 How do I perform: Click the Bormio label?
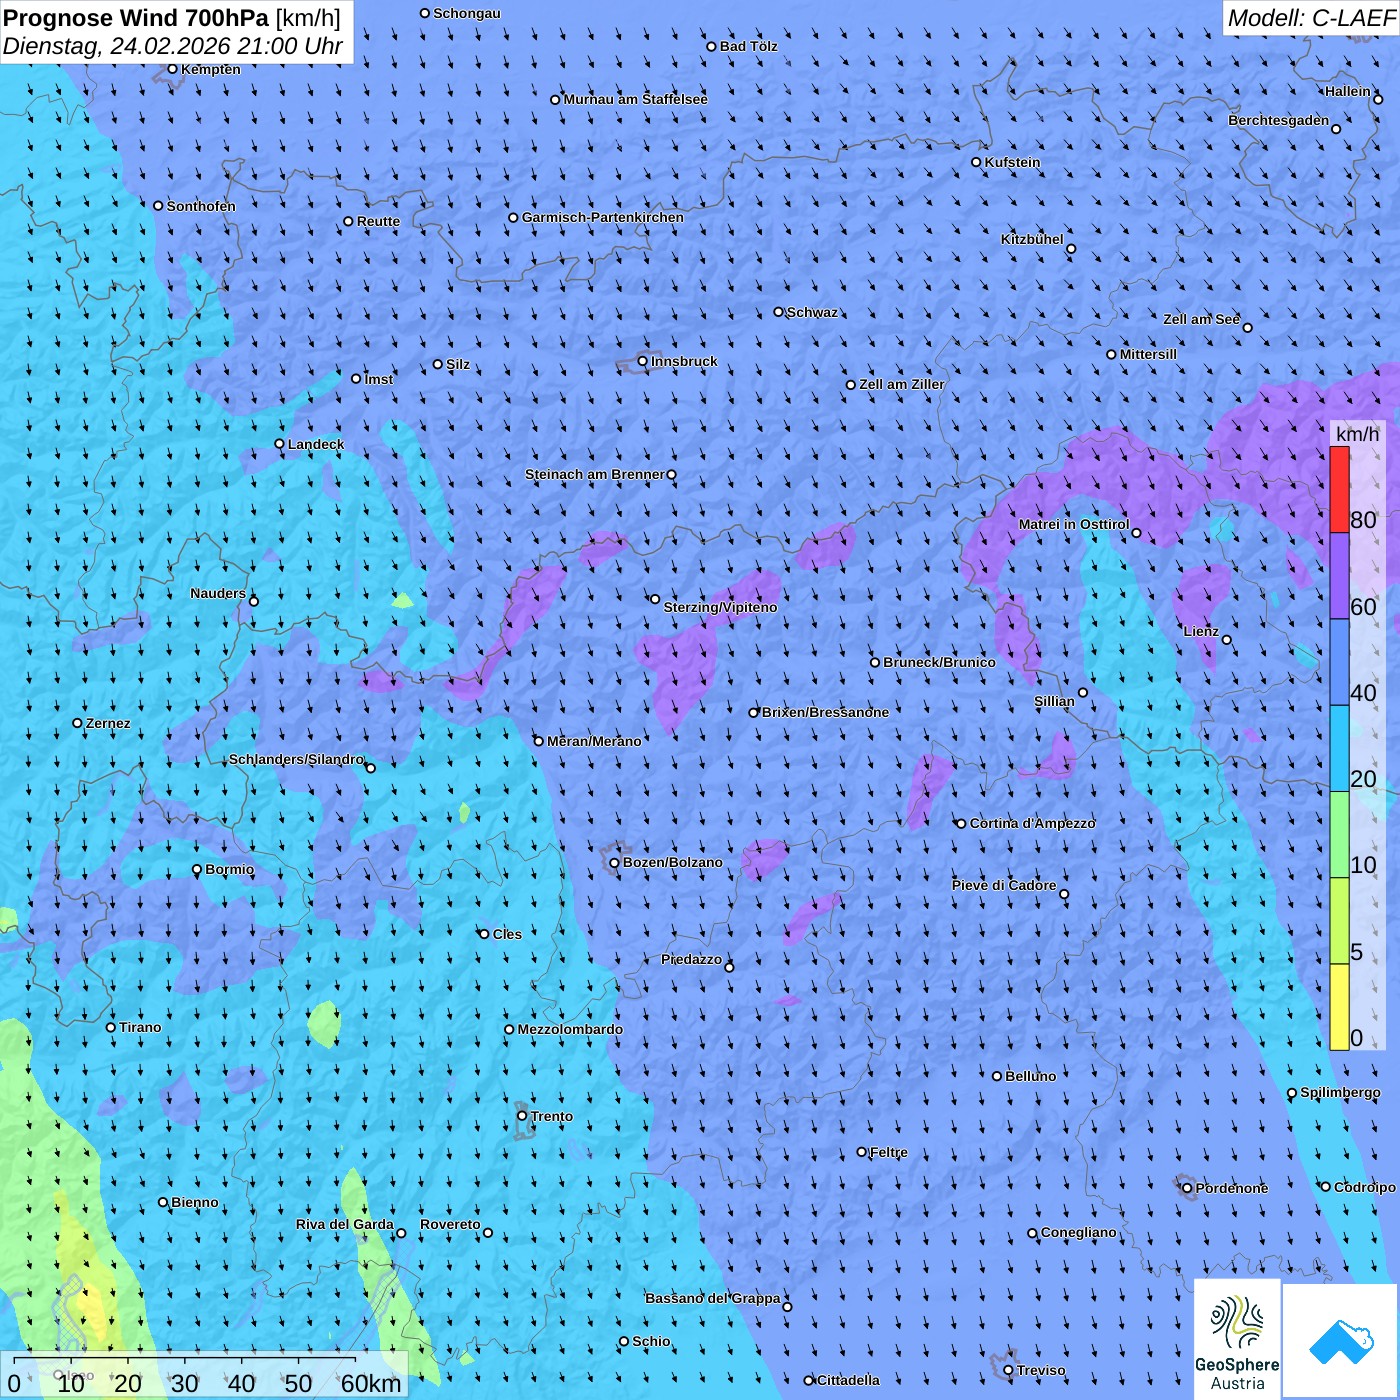230,869
